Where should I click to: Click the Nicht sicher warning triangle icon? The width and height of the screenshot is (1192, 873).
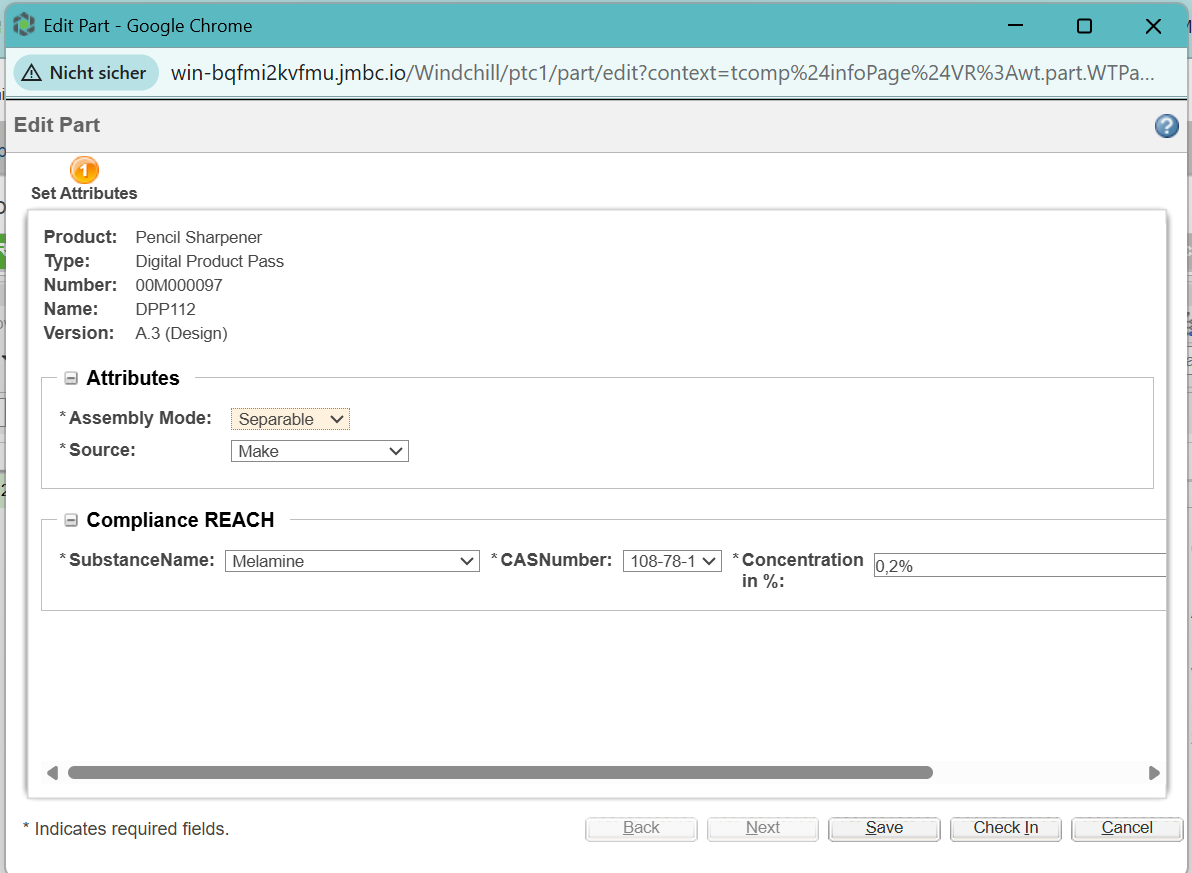coord(34,72)
